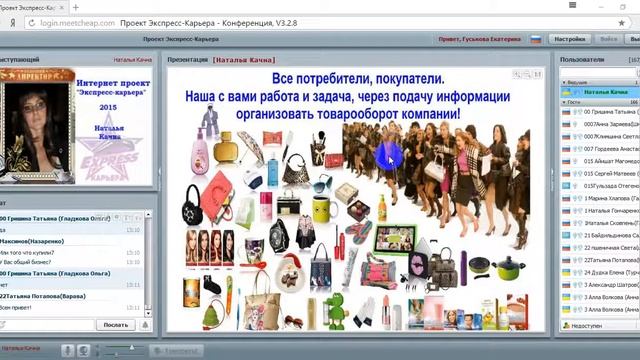This screenshot has width=640, height=360.
Task: Focus the chat message input field
Action: [x=50, y=325]
